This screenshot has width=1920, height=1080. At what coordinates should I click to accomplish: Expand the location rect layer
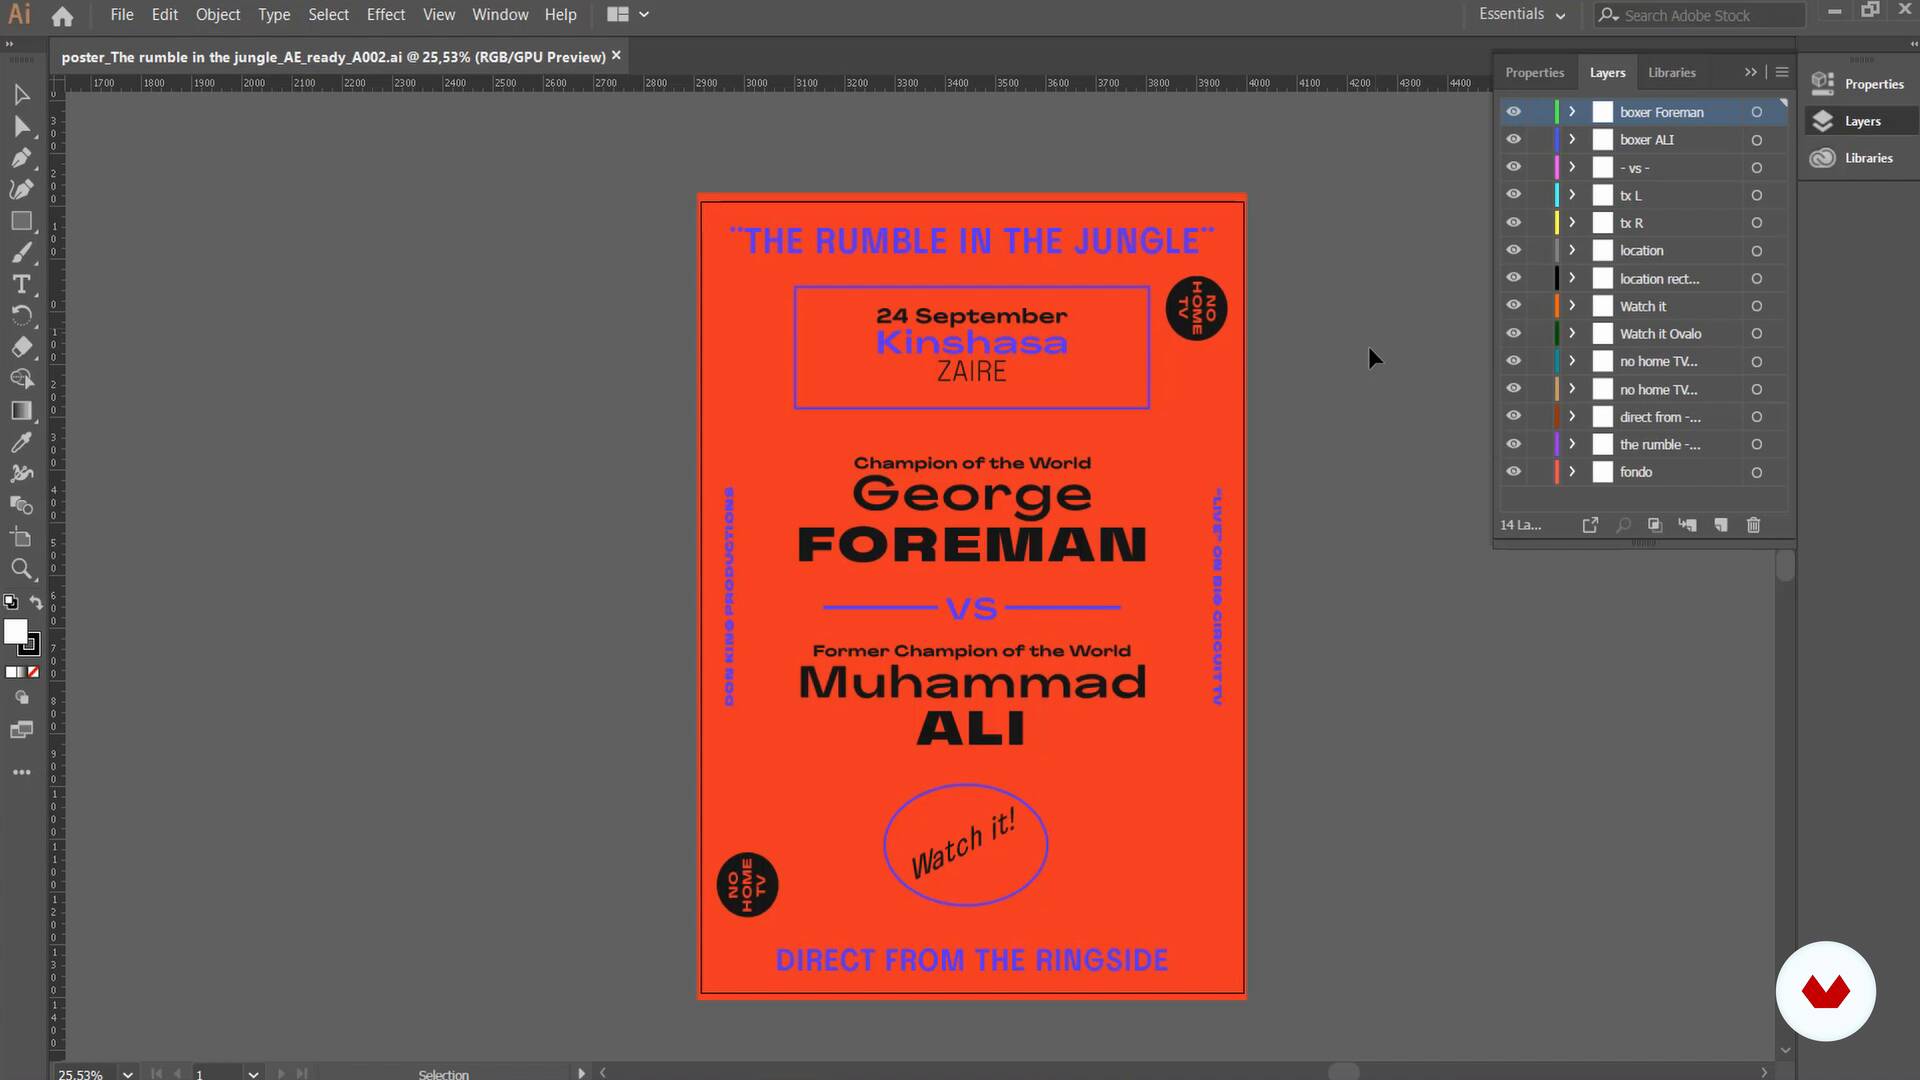(1572, 279)
